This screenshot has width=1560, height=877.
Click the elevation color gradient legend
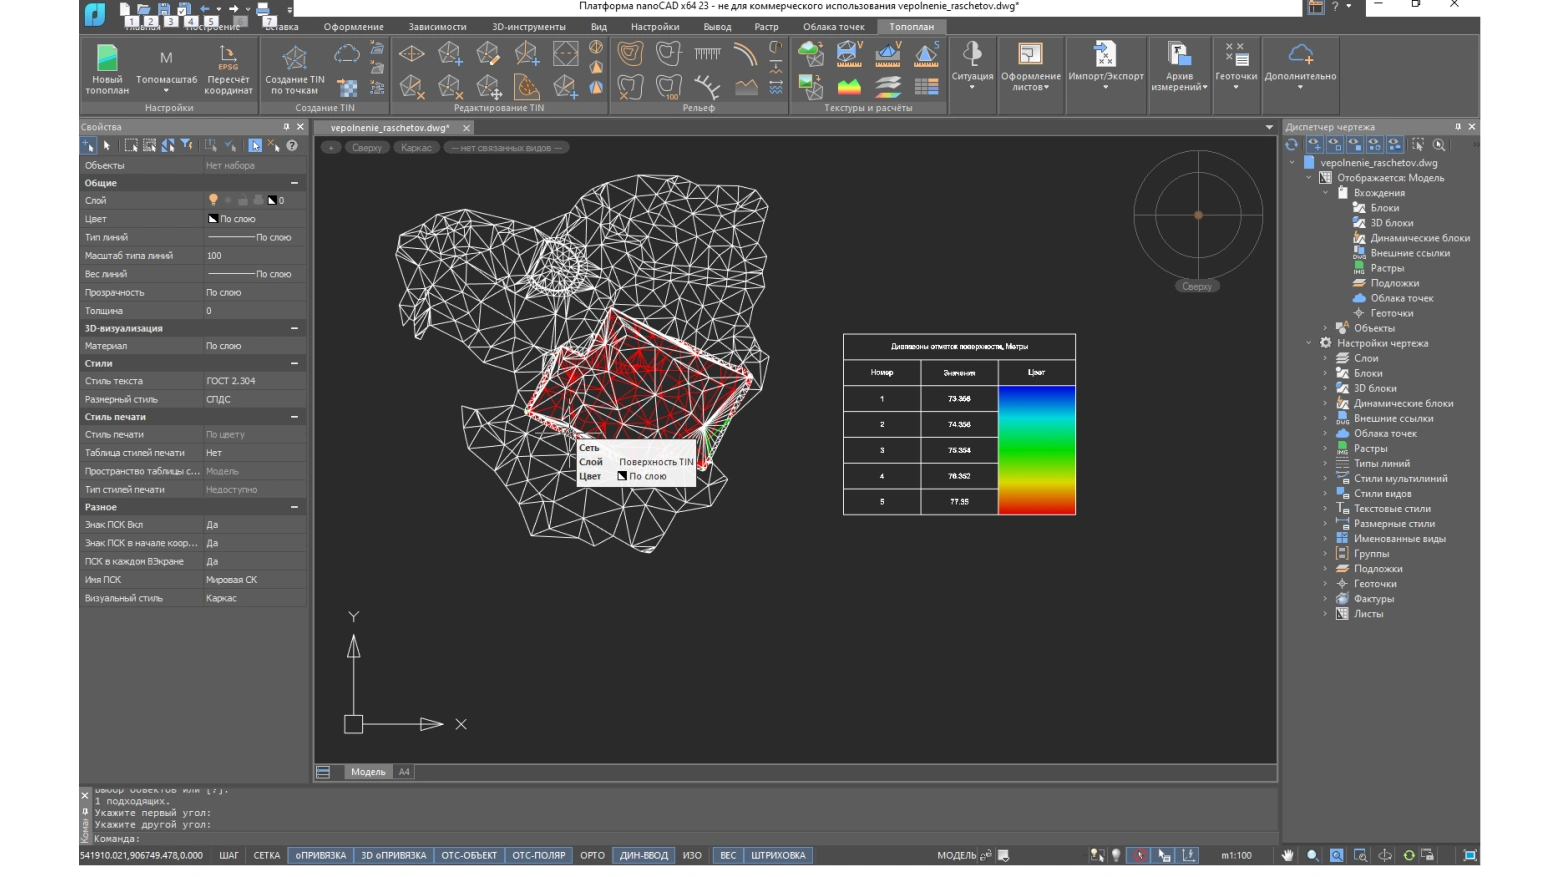pos(1036,450)
